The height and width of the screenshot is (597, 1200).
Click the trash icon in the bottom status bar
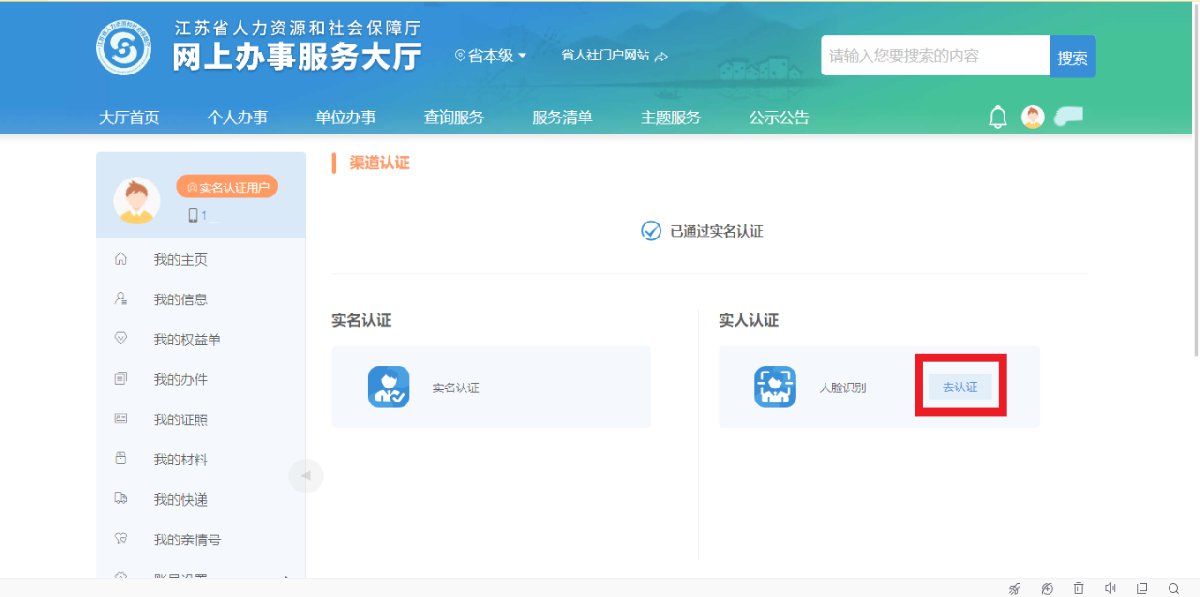[1078, 588]
